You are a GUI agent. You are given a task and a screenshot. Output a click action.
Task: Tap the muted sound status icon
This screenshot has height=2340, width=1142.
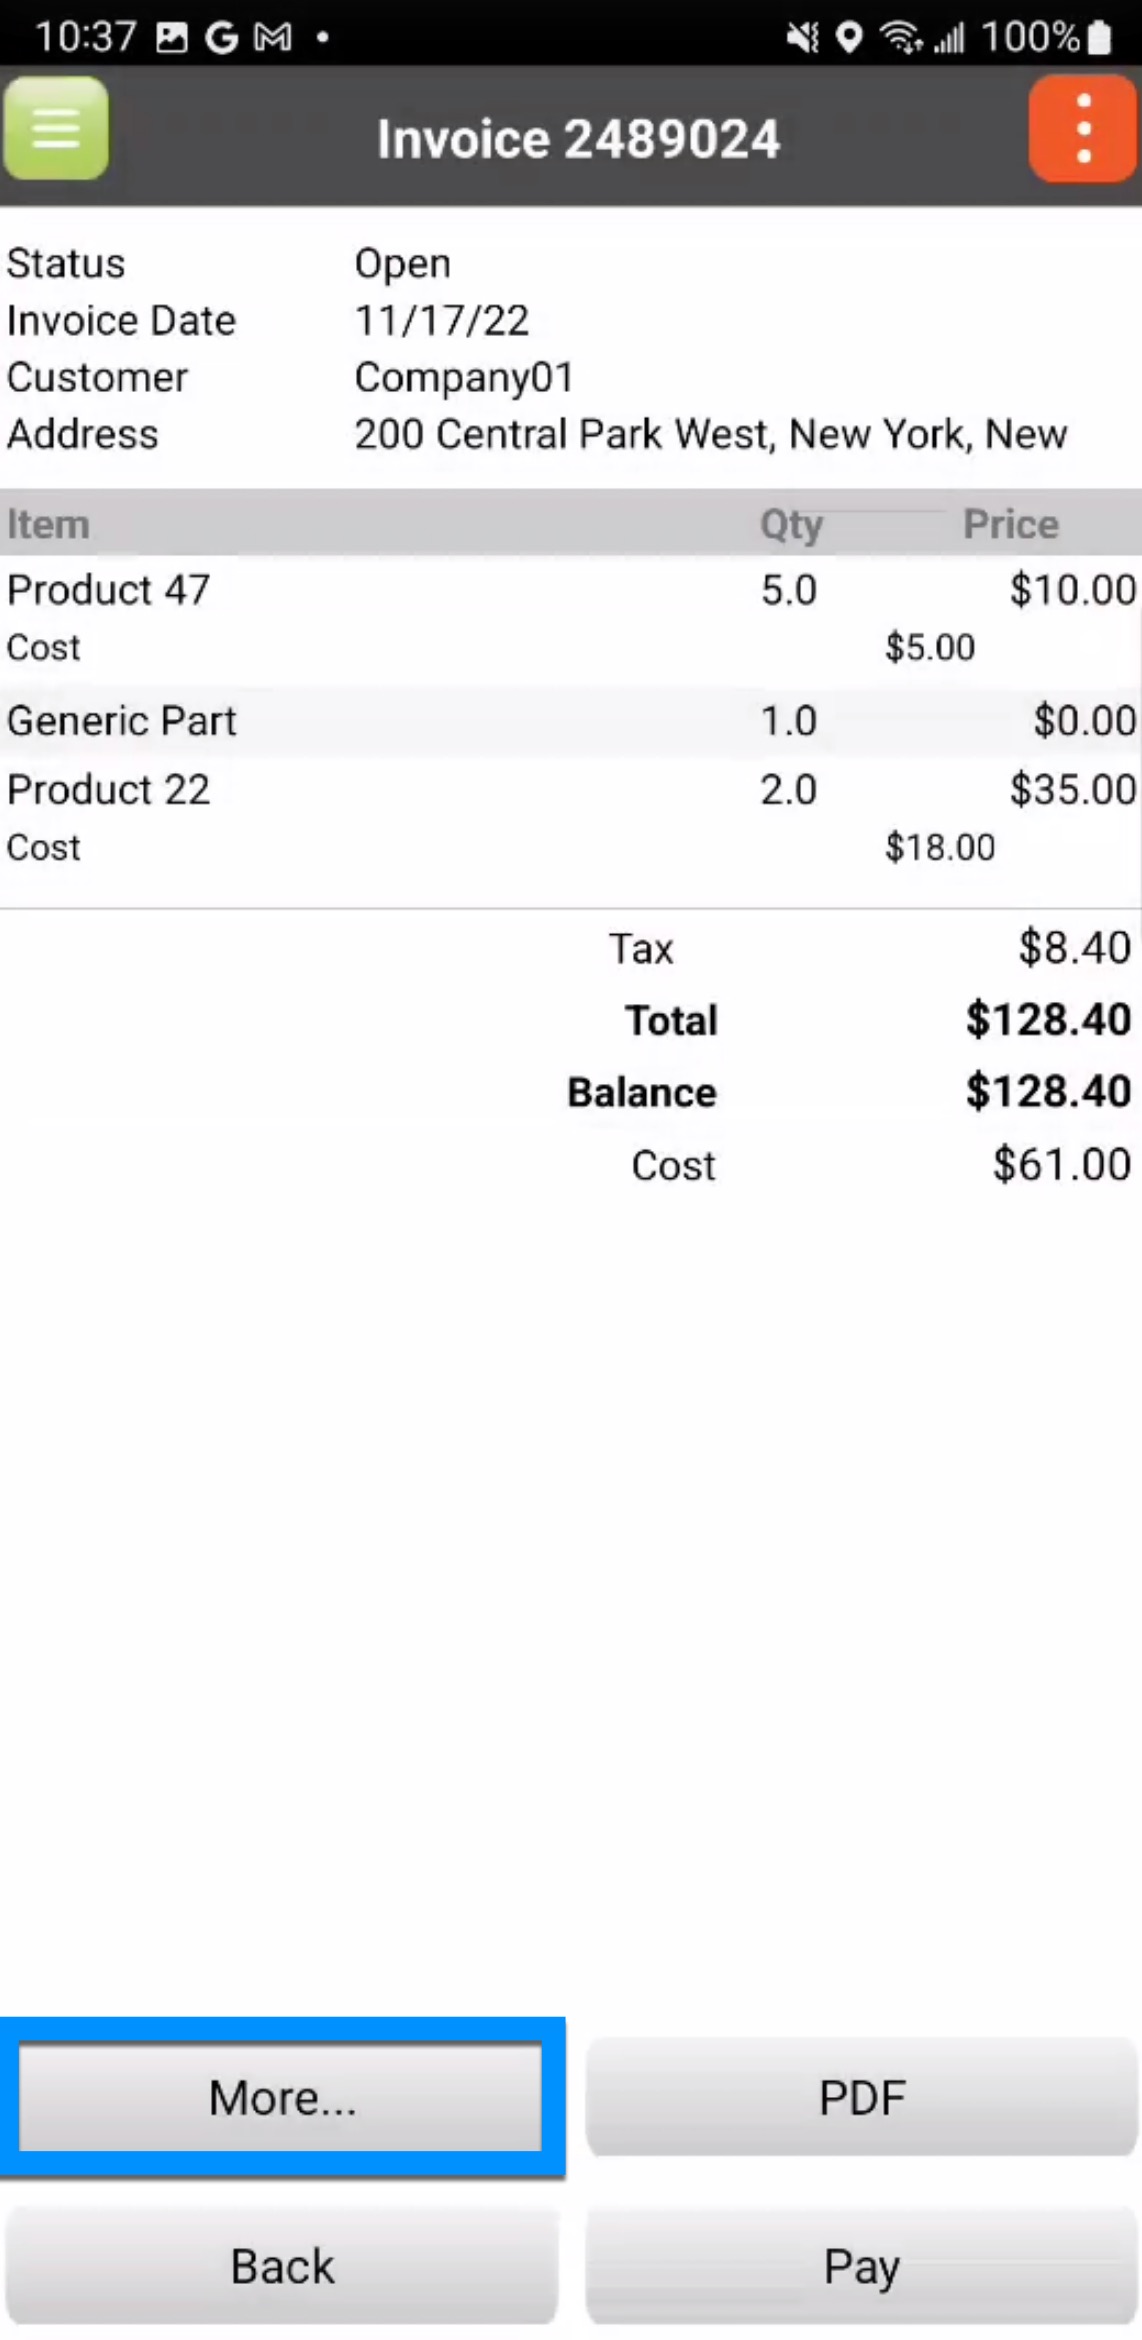coord(802,38)
